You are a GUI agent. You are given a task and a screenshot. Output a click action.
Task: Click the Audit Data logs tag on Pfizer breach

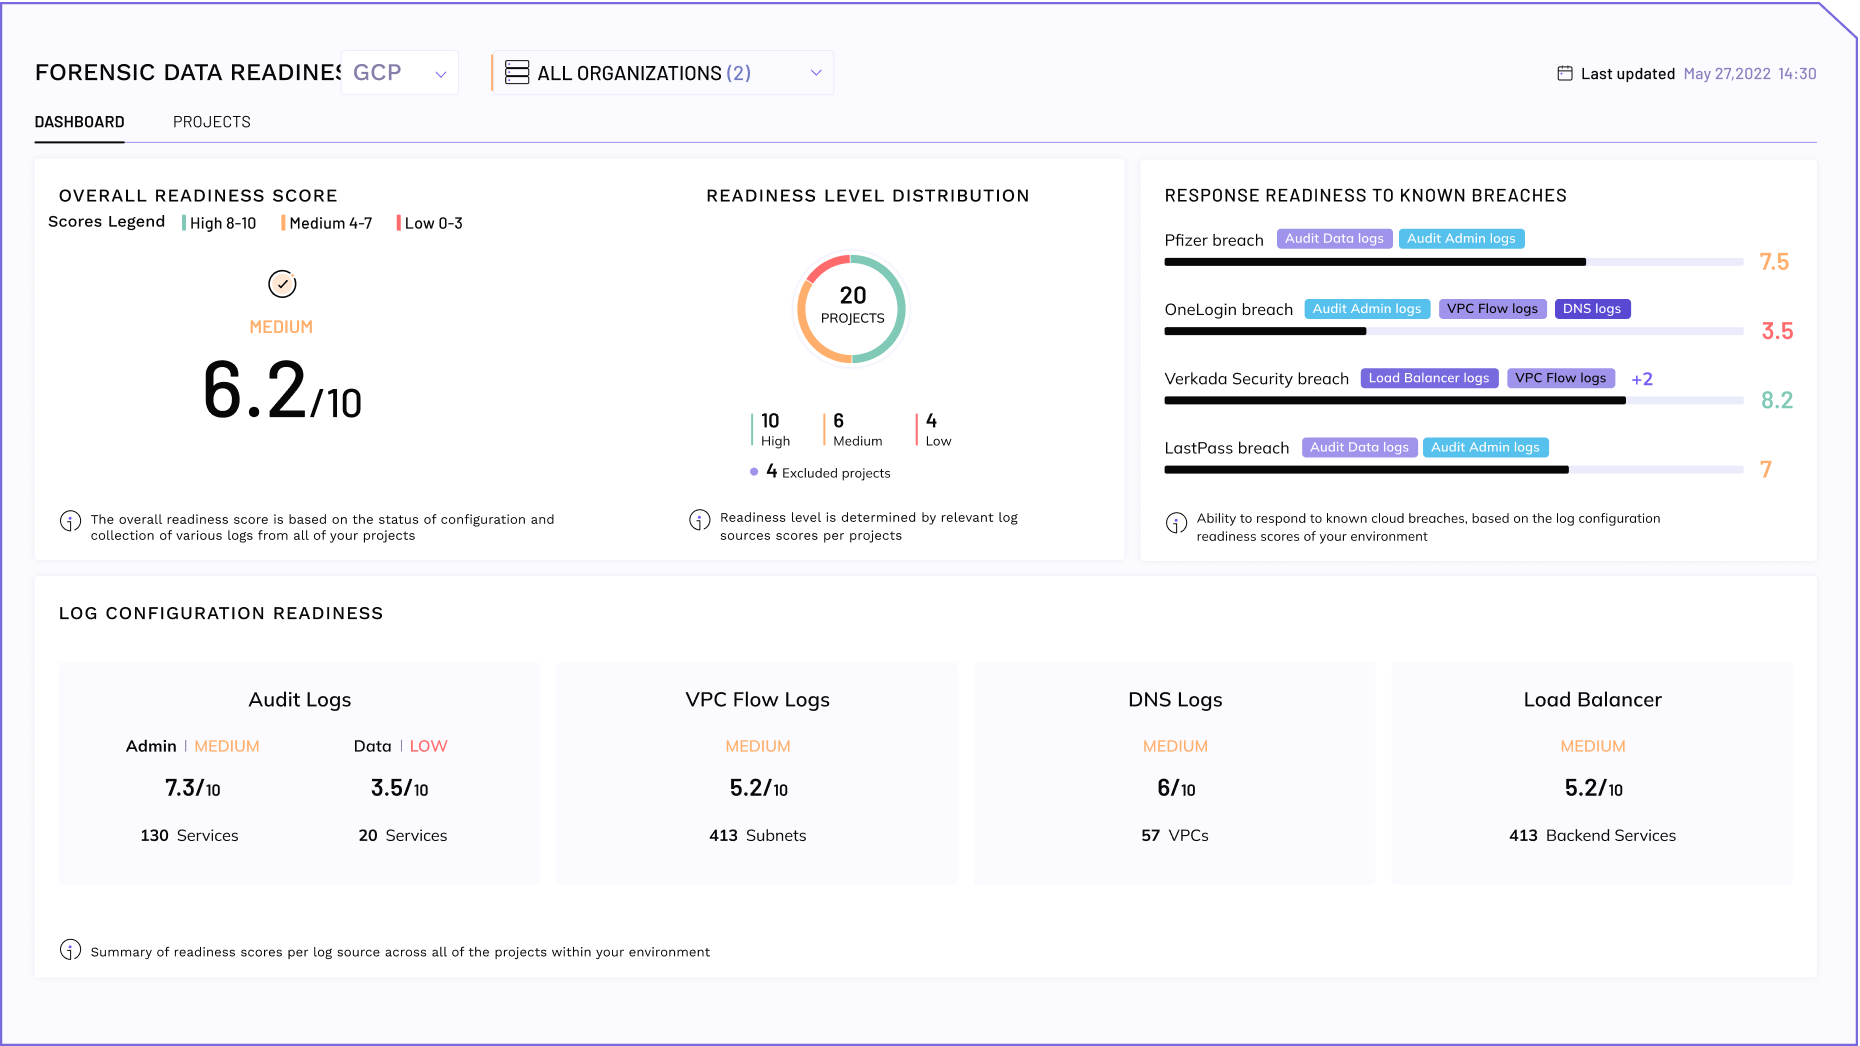tap(1334, 239)
